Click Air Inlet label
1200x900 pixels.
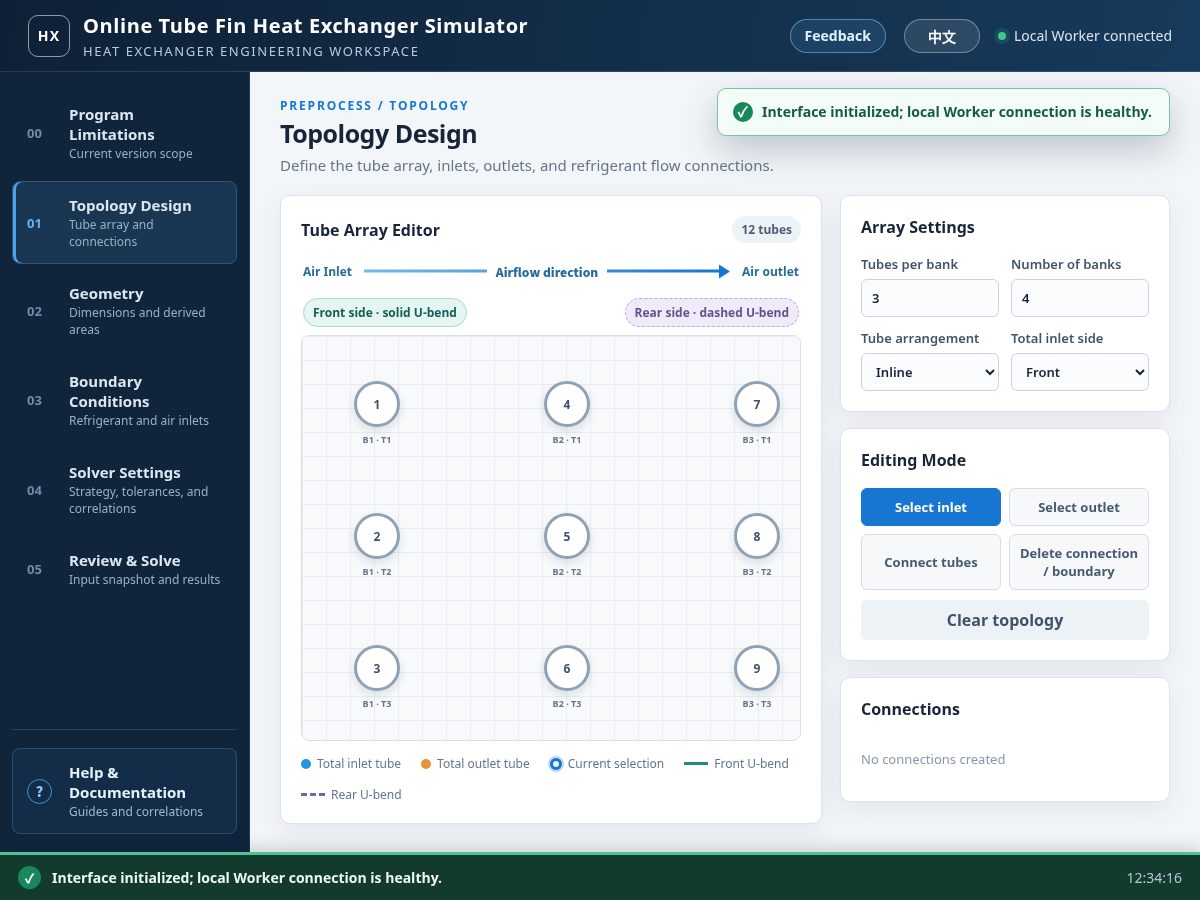coord(327,271)
